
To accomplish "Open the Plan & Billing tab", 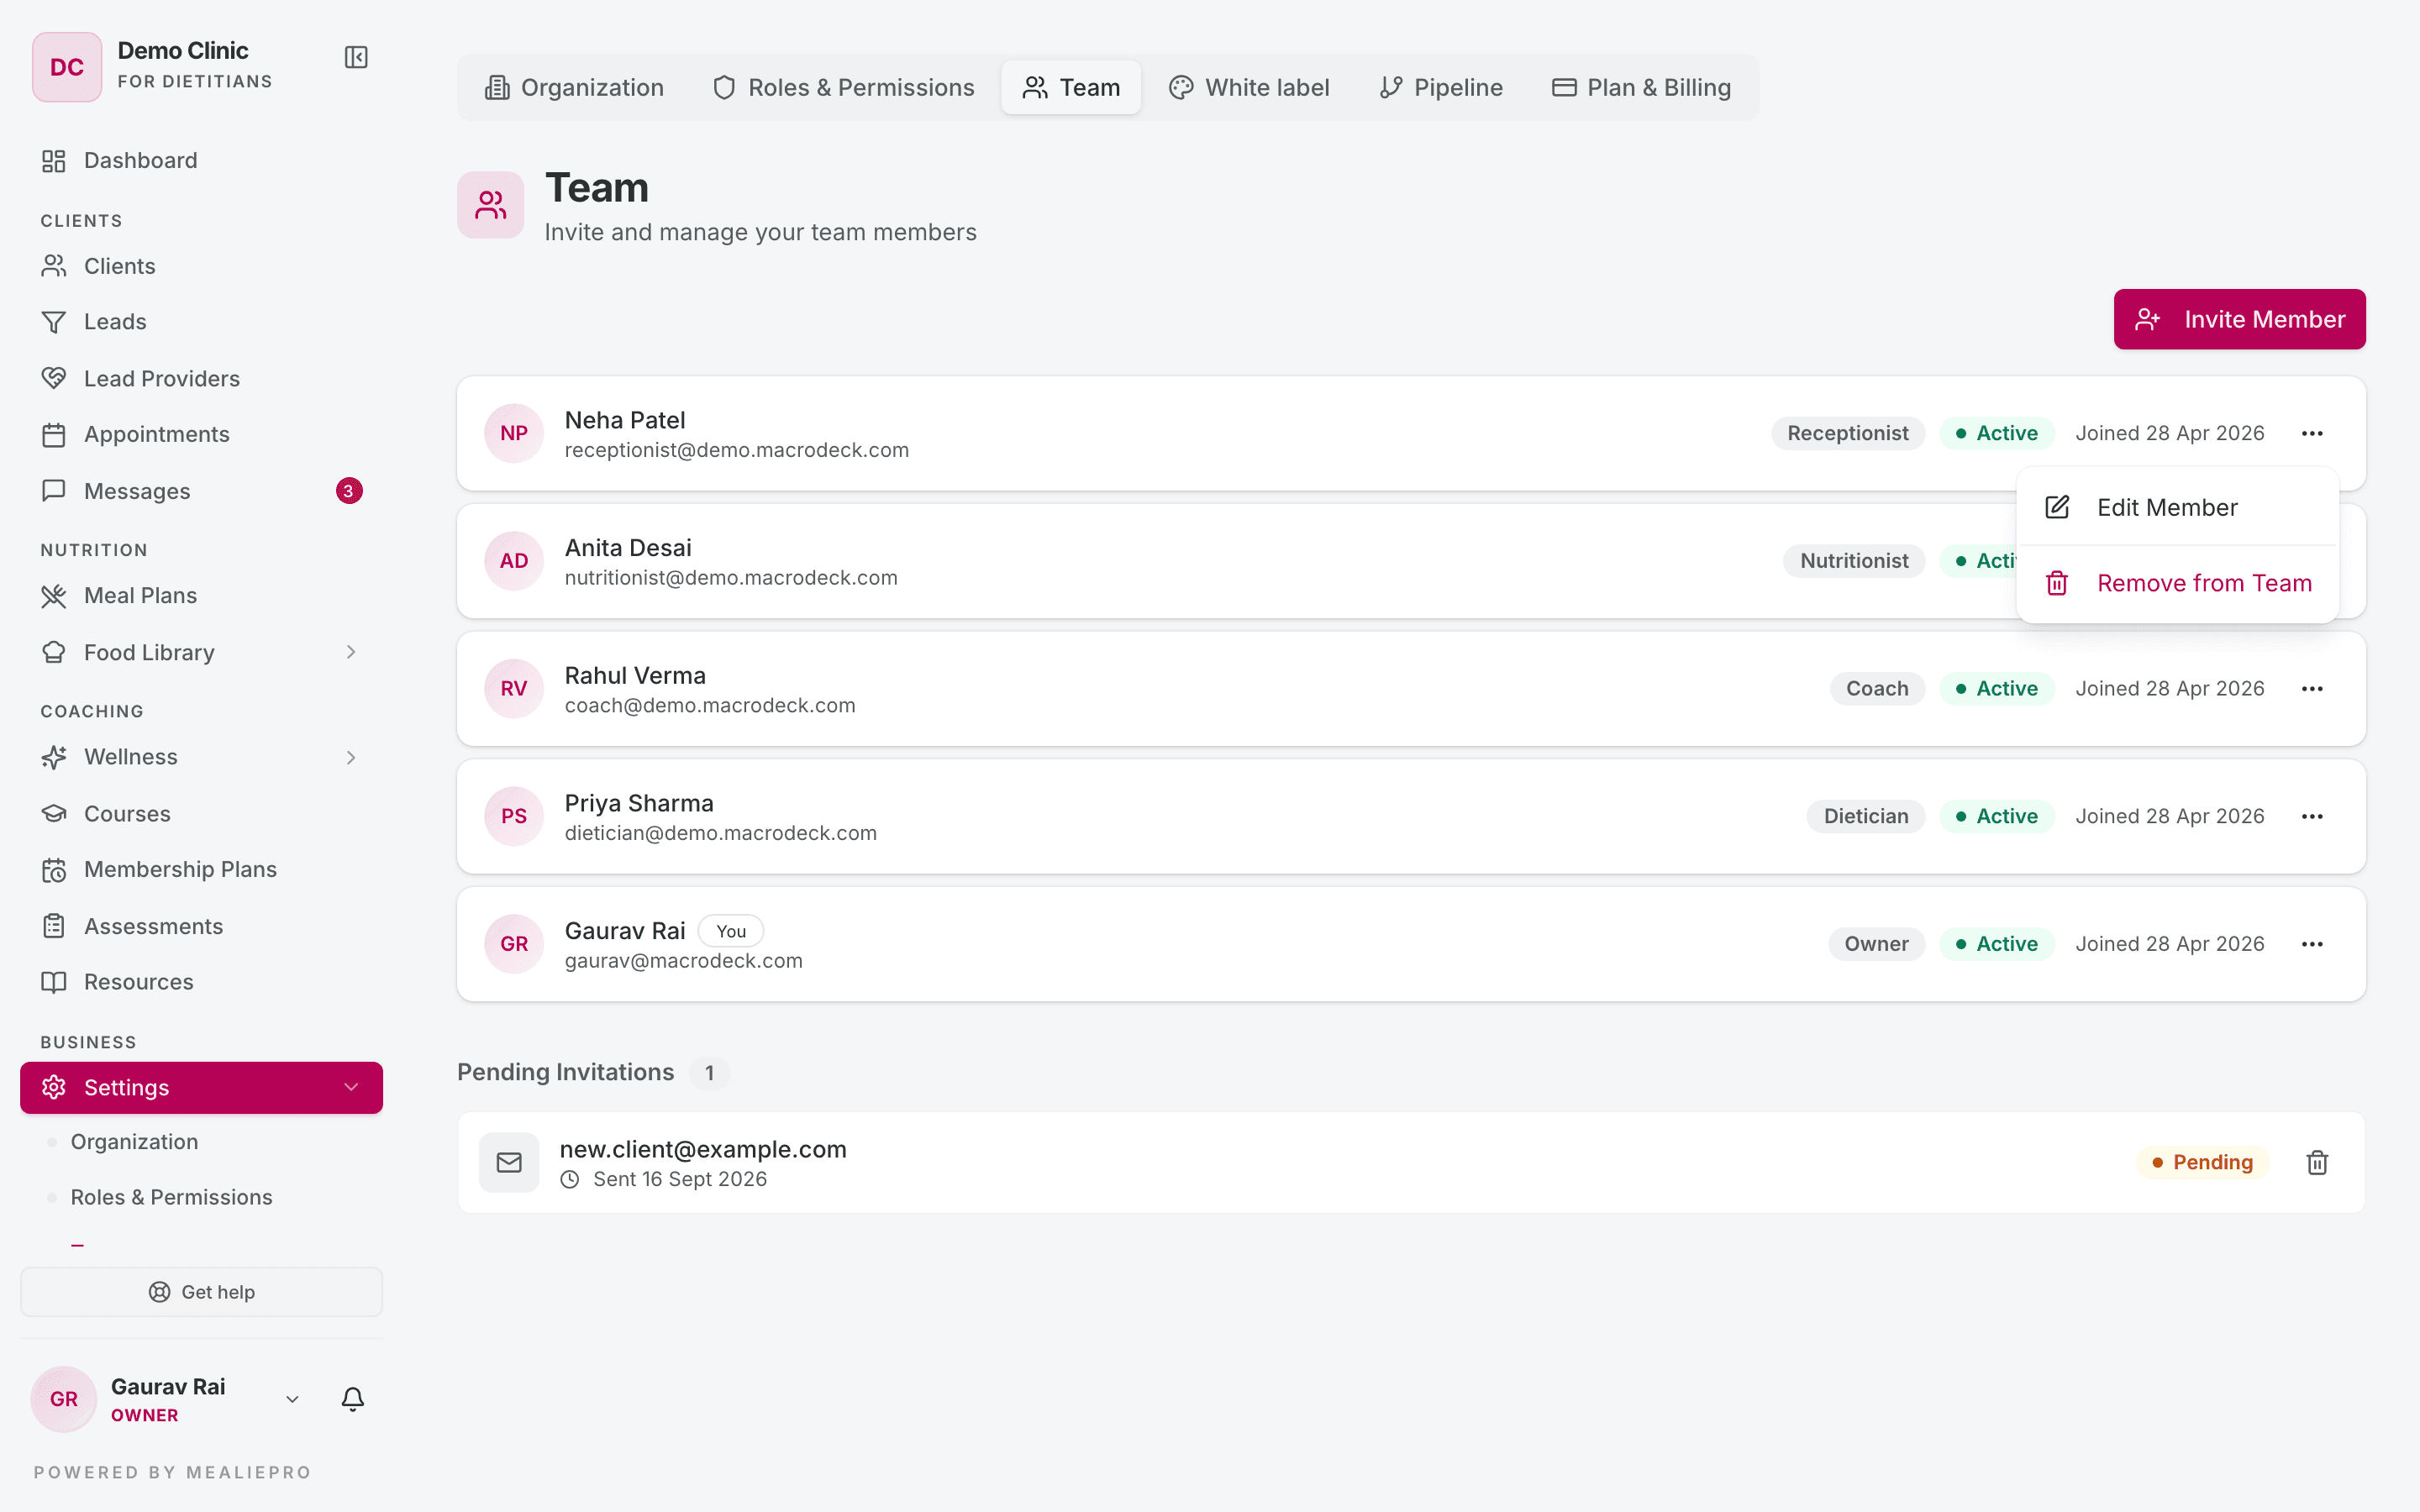I will click(1641, 88).
